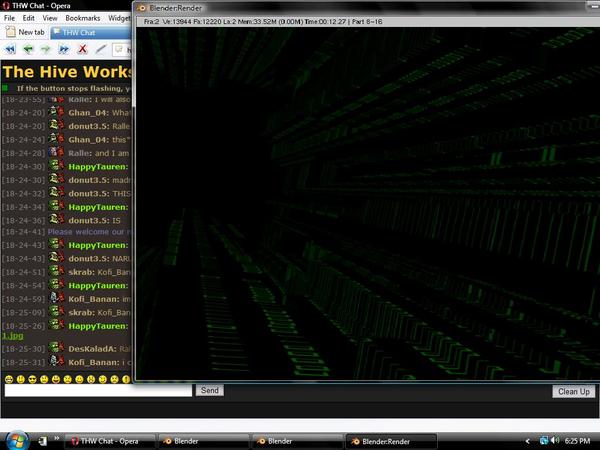600x450 pixels.
Task: Open the Windows Start orb
Action: pos(17,440)
